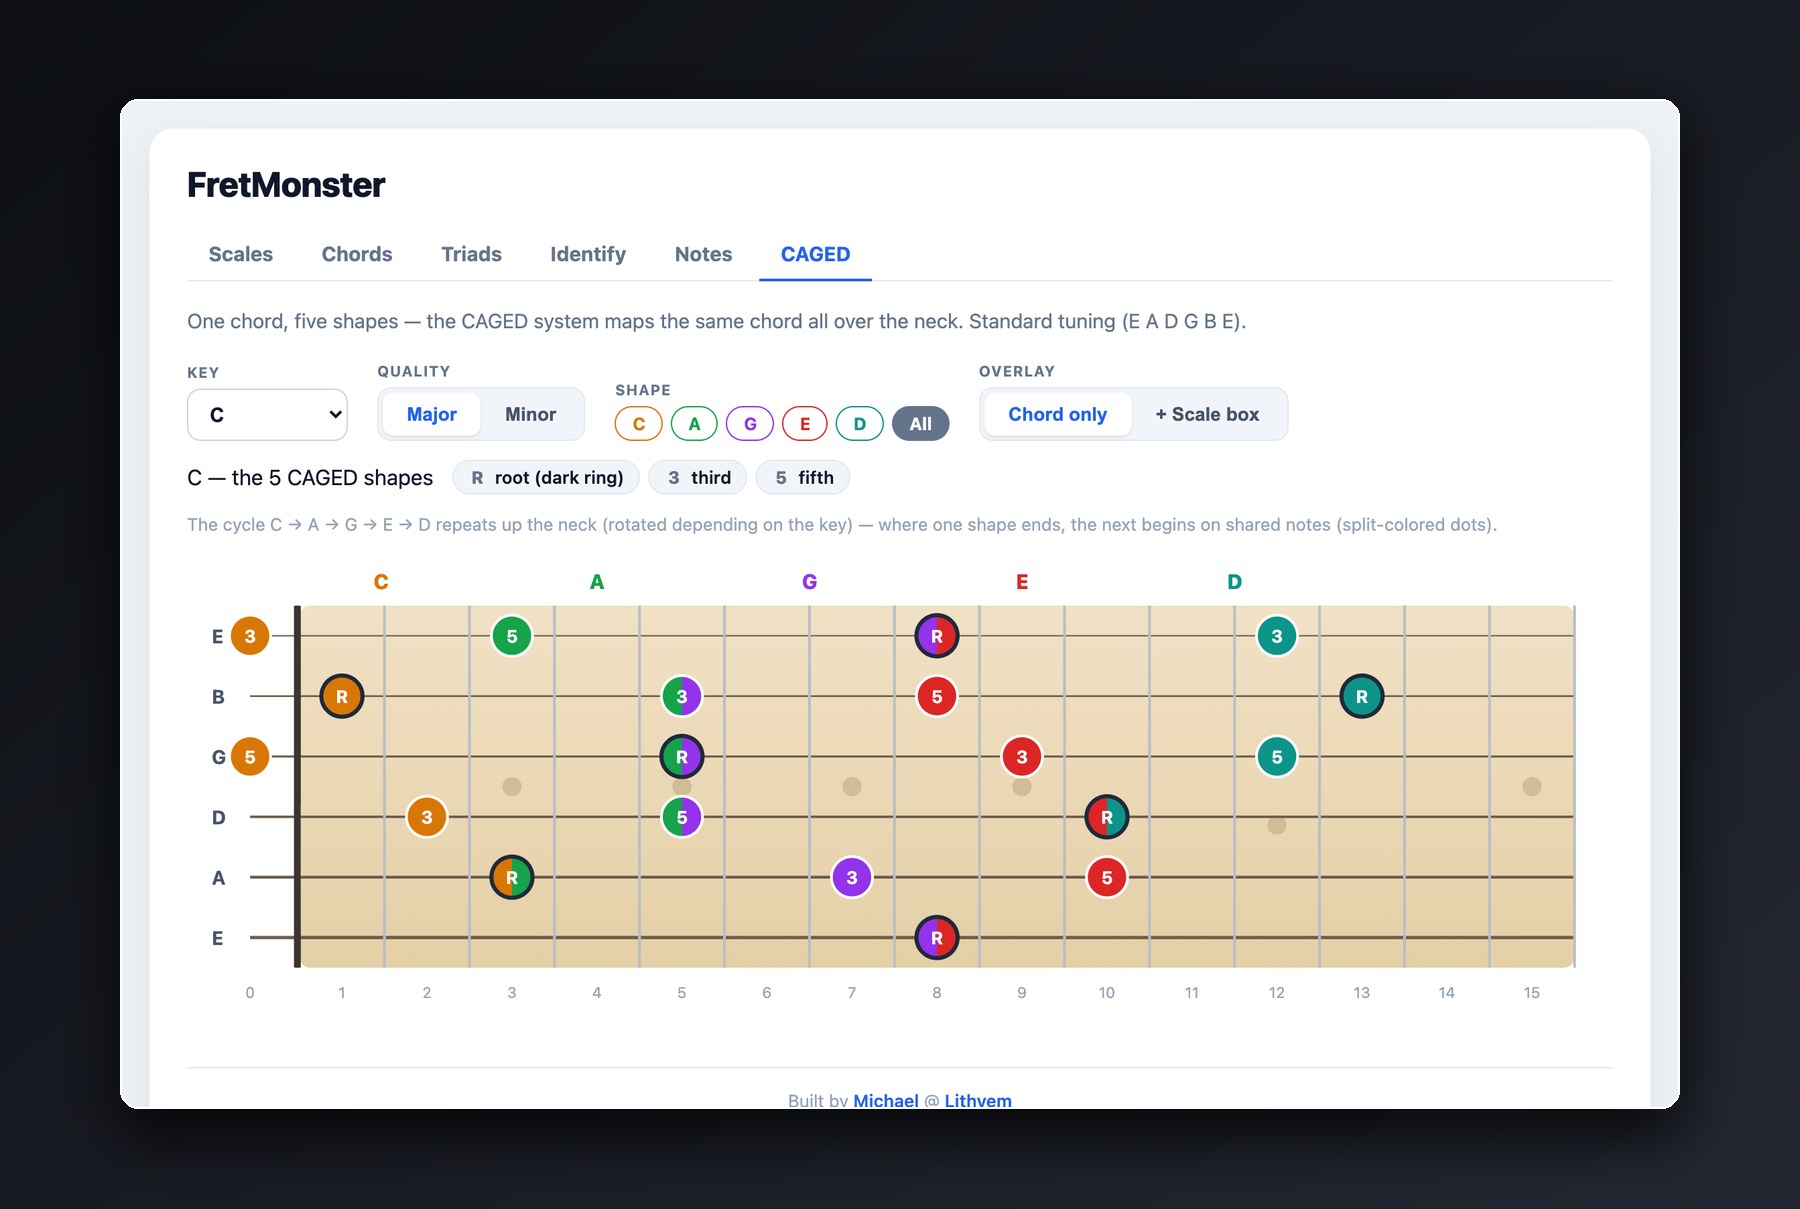This screenshot has width=1800, height=1209.
Task: Switch overlay to Chord only
Action: (1057, 414)
